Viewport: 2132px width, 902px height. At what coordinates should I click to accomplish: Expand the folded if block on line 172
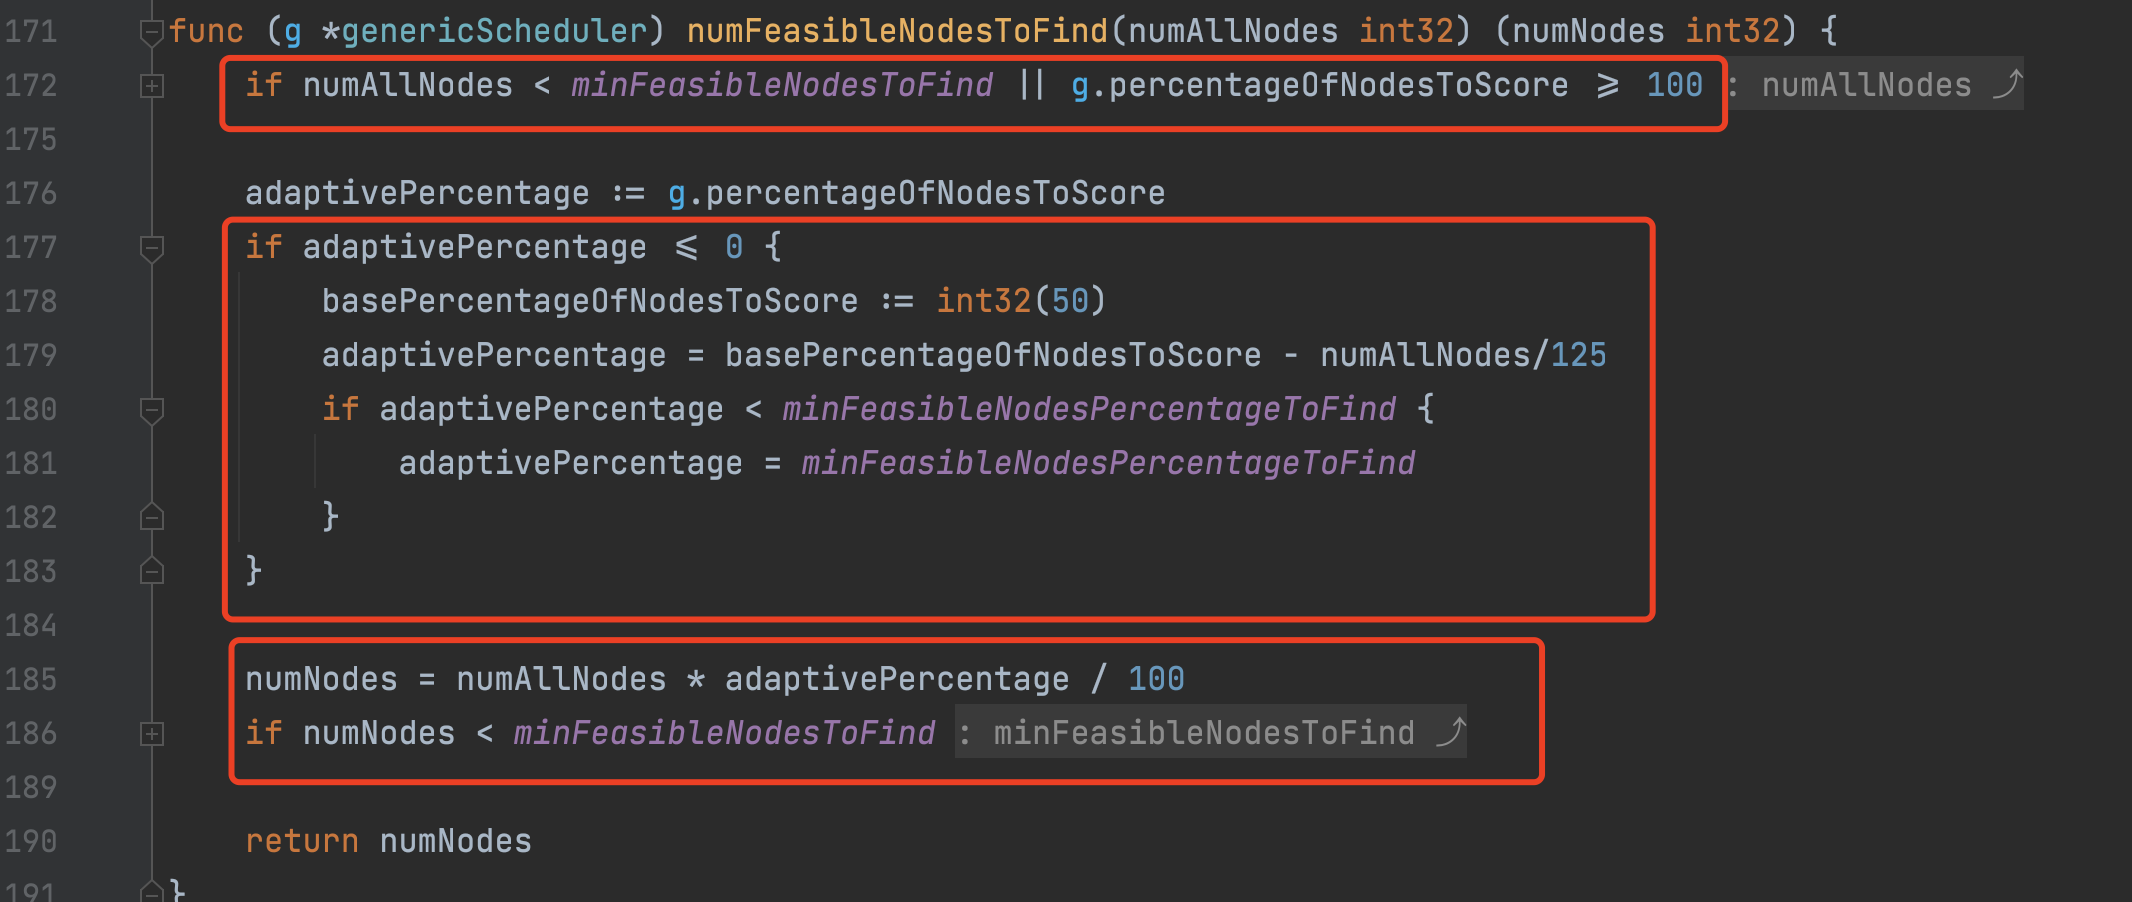[151, 87]
